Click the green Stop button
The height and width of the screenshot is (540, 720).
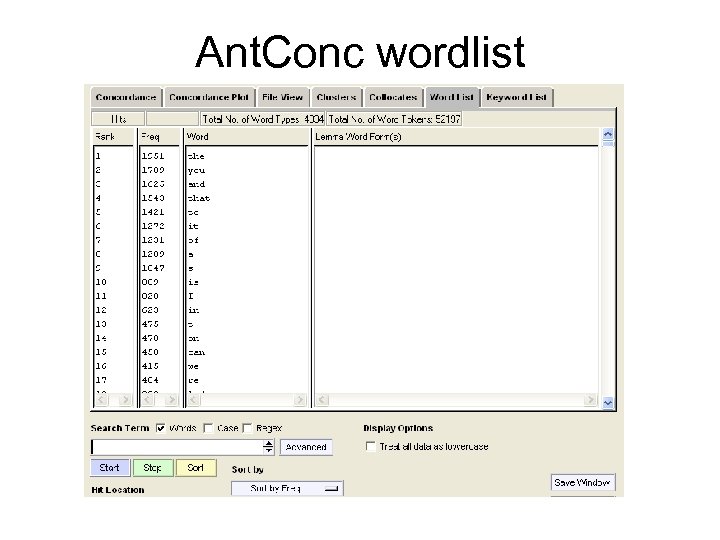152,467
